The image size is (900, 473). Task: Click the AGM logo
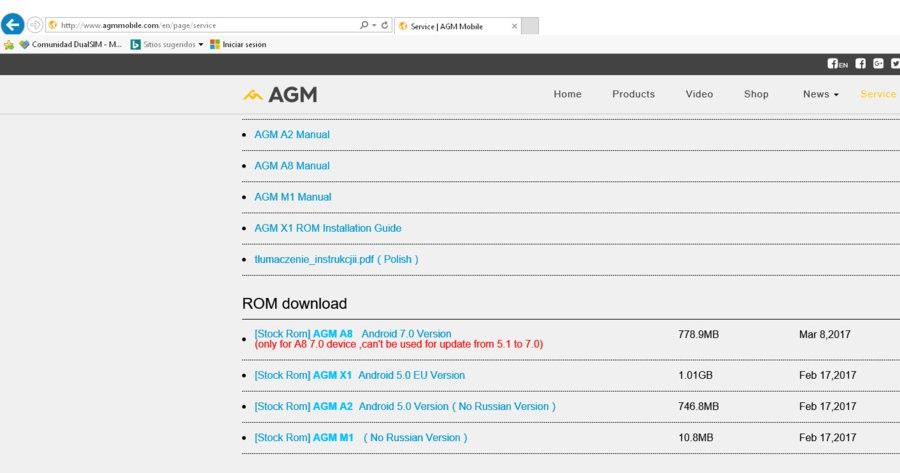280,95
